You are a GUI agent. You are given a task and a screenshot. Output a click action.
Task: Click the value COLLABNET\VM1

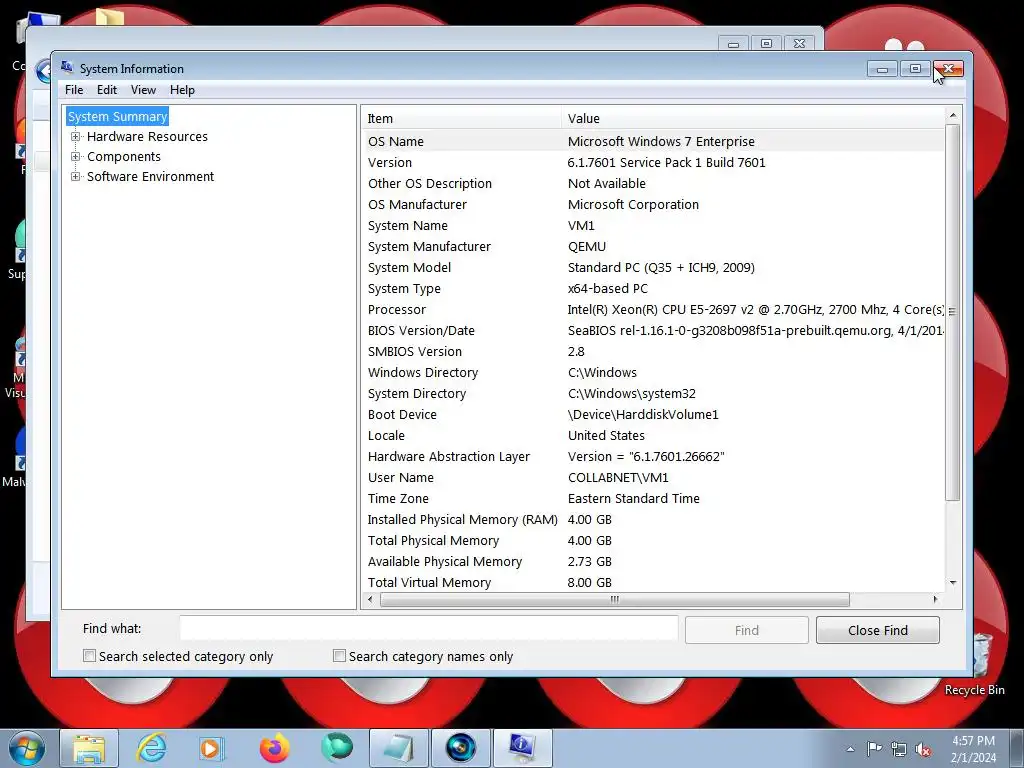point(618,477)
